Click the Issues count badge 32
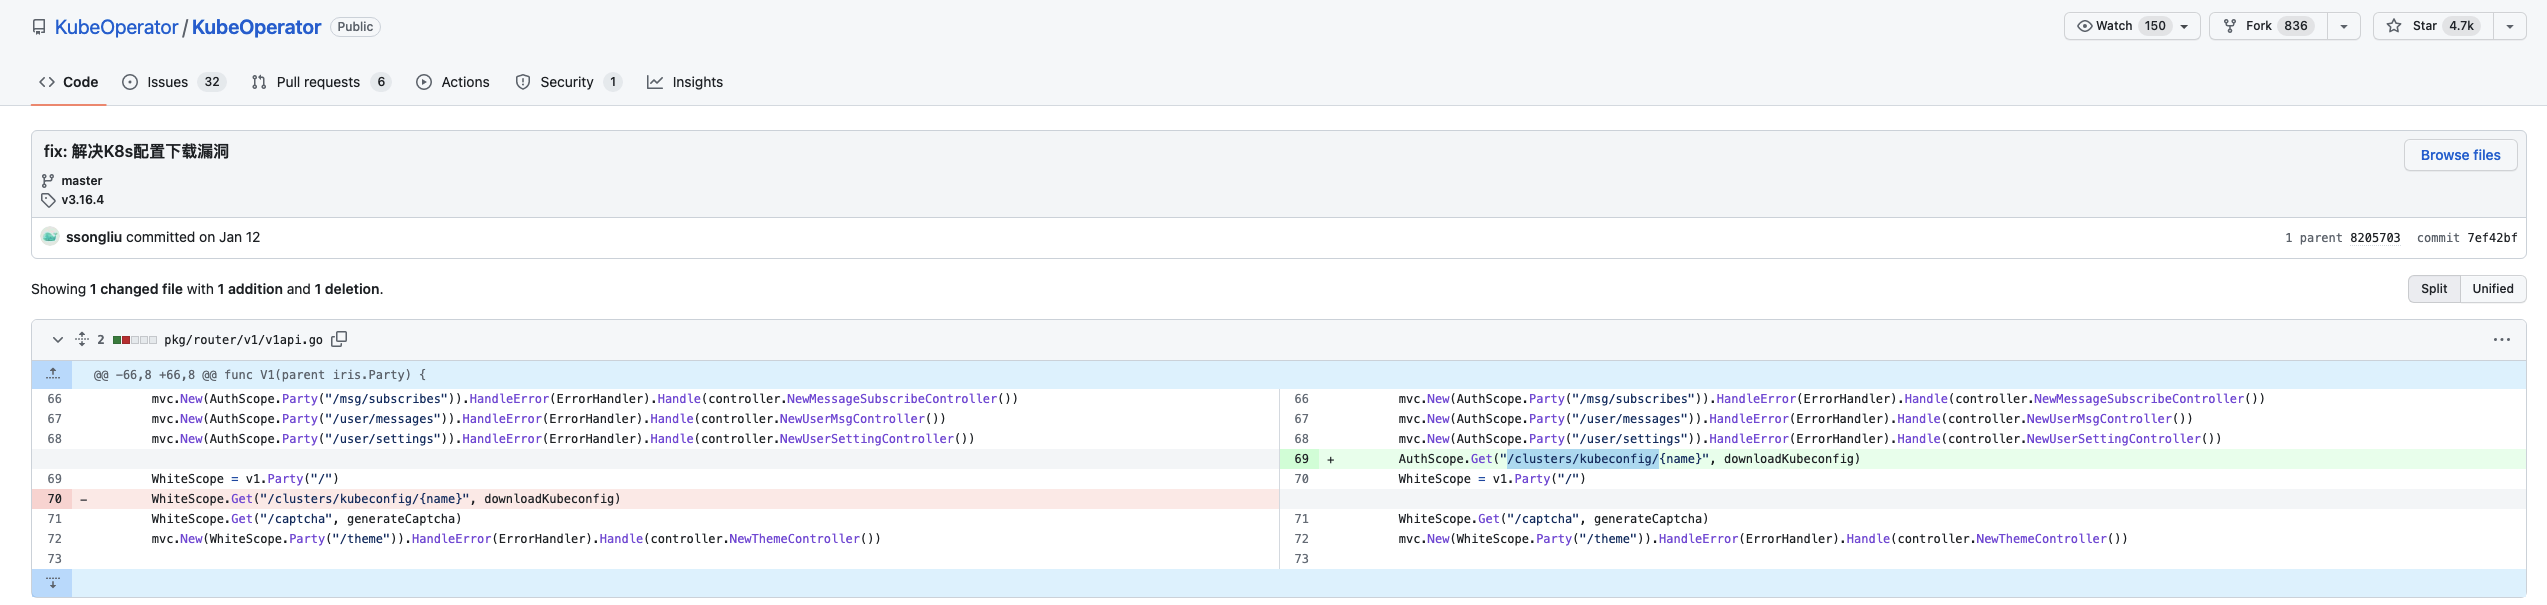This screenshot has height=605, width=2547. pyautogui.click(x=212, y=82)
